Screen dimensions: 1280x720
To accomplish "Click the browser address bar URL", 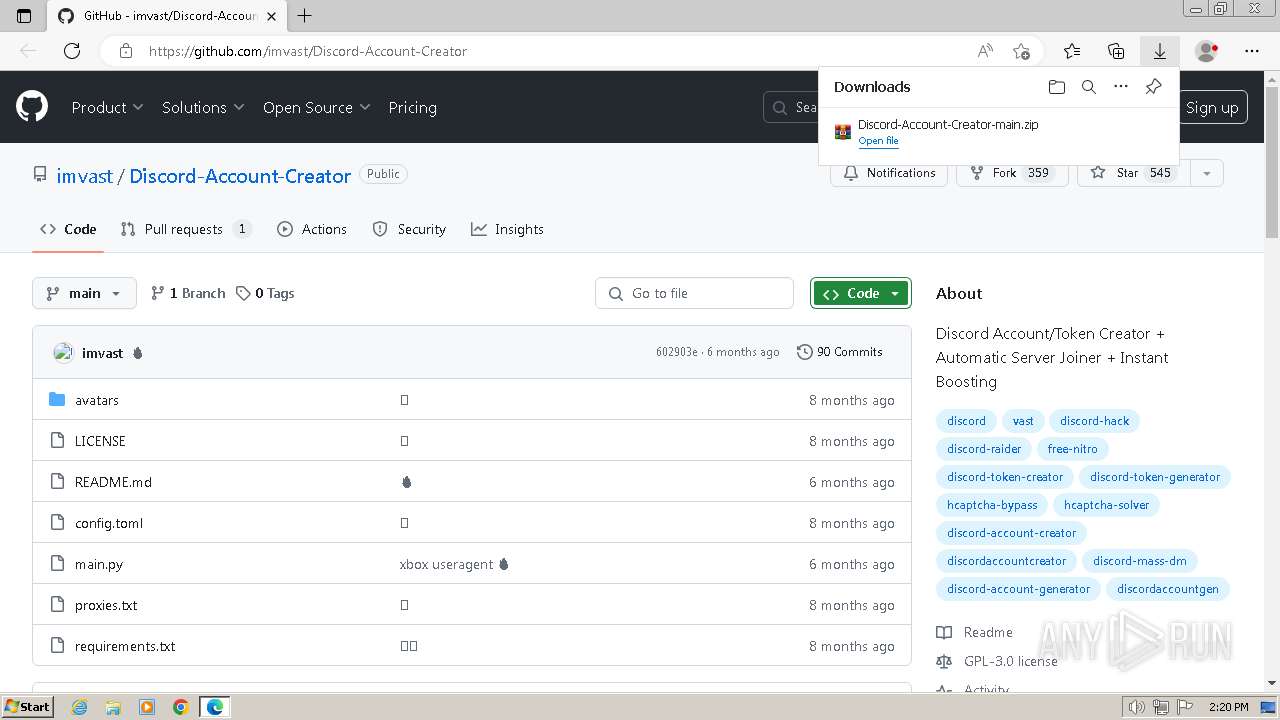I will coord(308,51).
